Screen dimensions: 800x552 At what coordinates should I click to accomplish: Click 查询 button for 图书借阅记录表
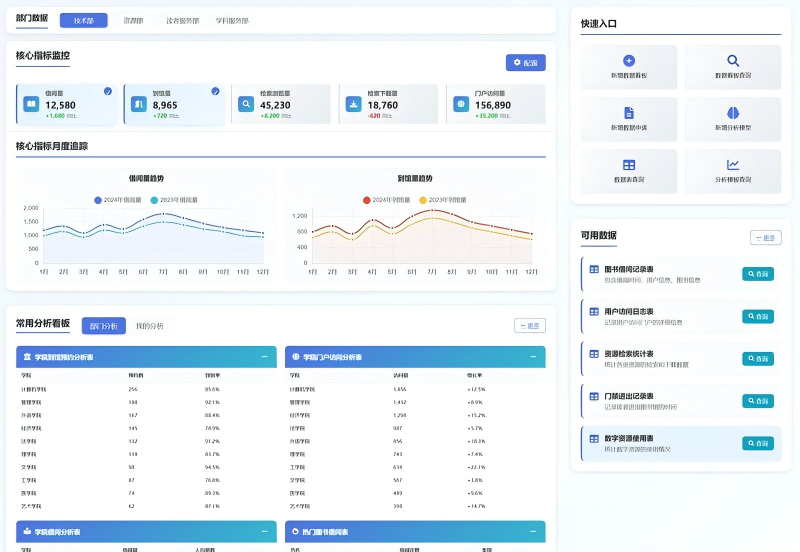pyautogui.click(x=757, y=274)
